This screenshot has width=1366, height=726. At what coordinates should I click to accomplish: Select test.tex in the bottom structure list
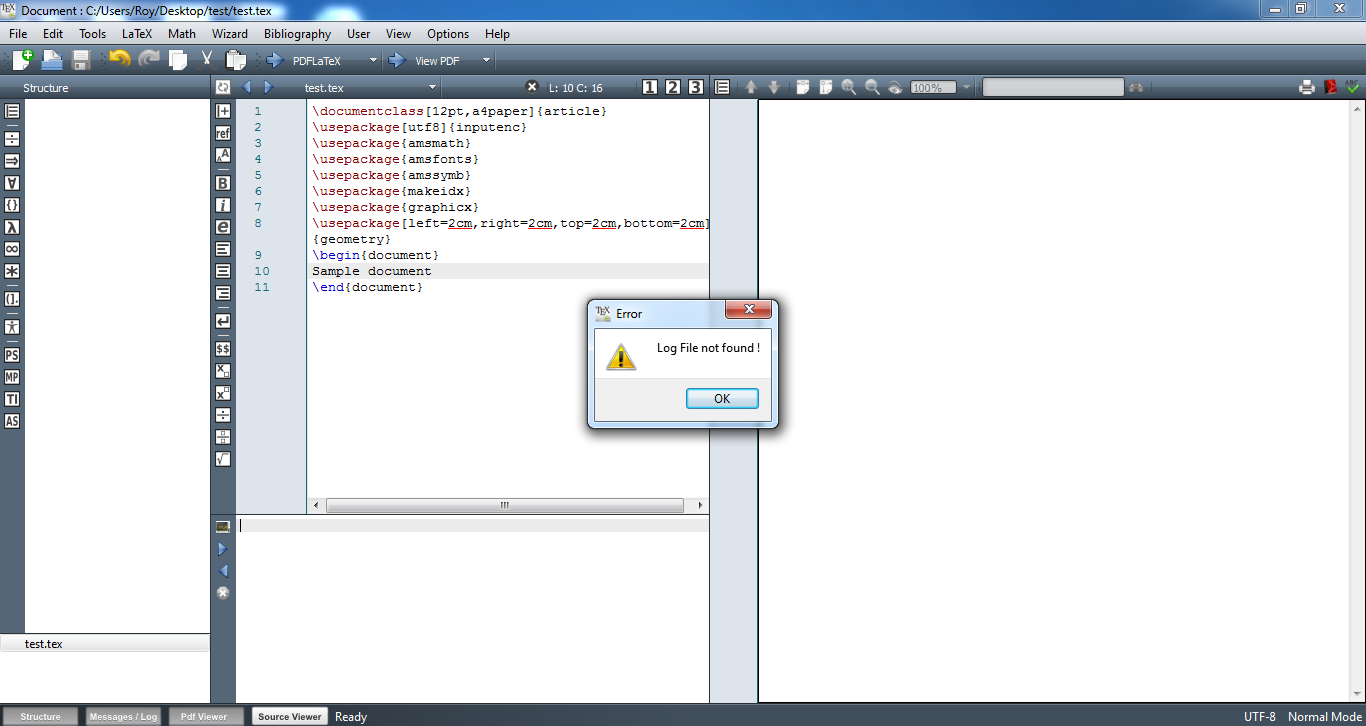(105, 644)
